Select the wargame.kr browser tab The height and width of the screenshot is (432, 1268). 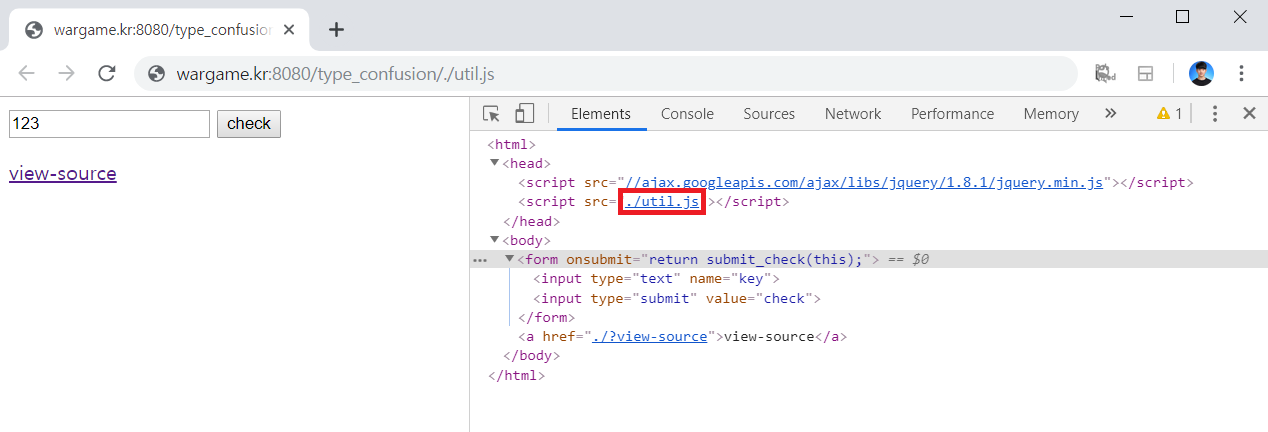click(160, 30)
